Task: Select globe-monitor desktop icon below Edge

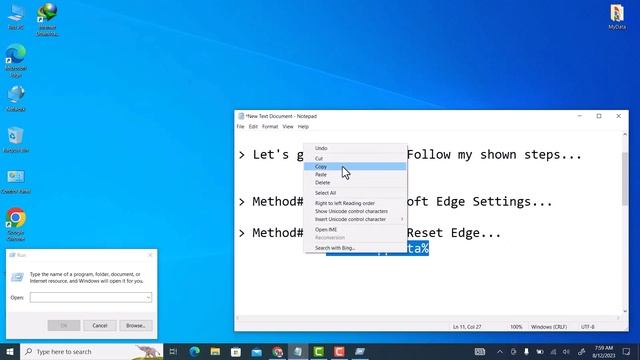Action: tap(16, 98)
